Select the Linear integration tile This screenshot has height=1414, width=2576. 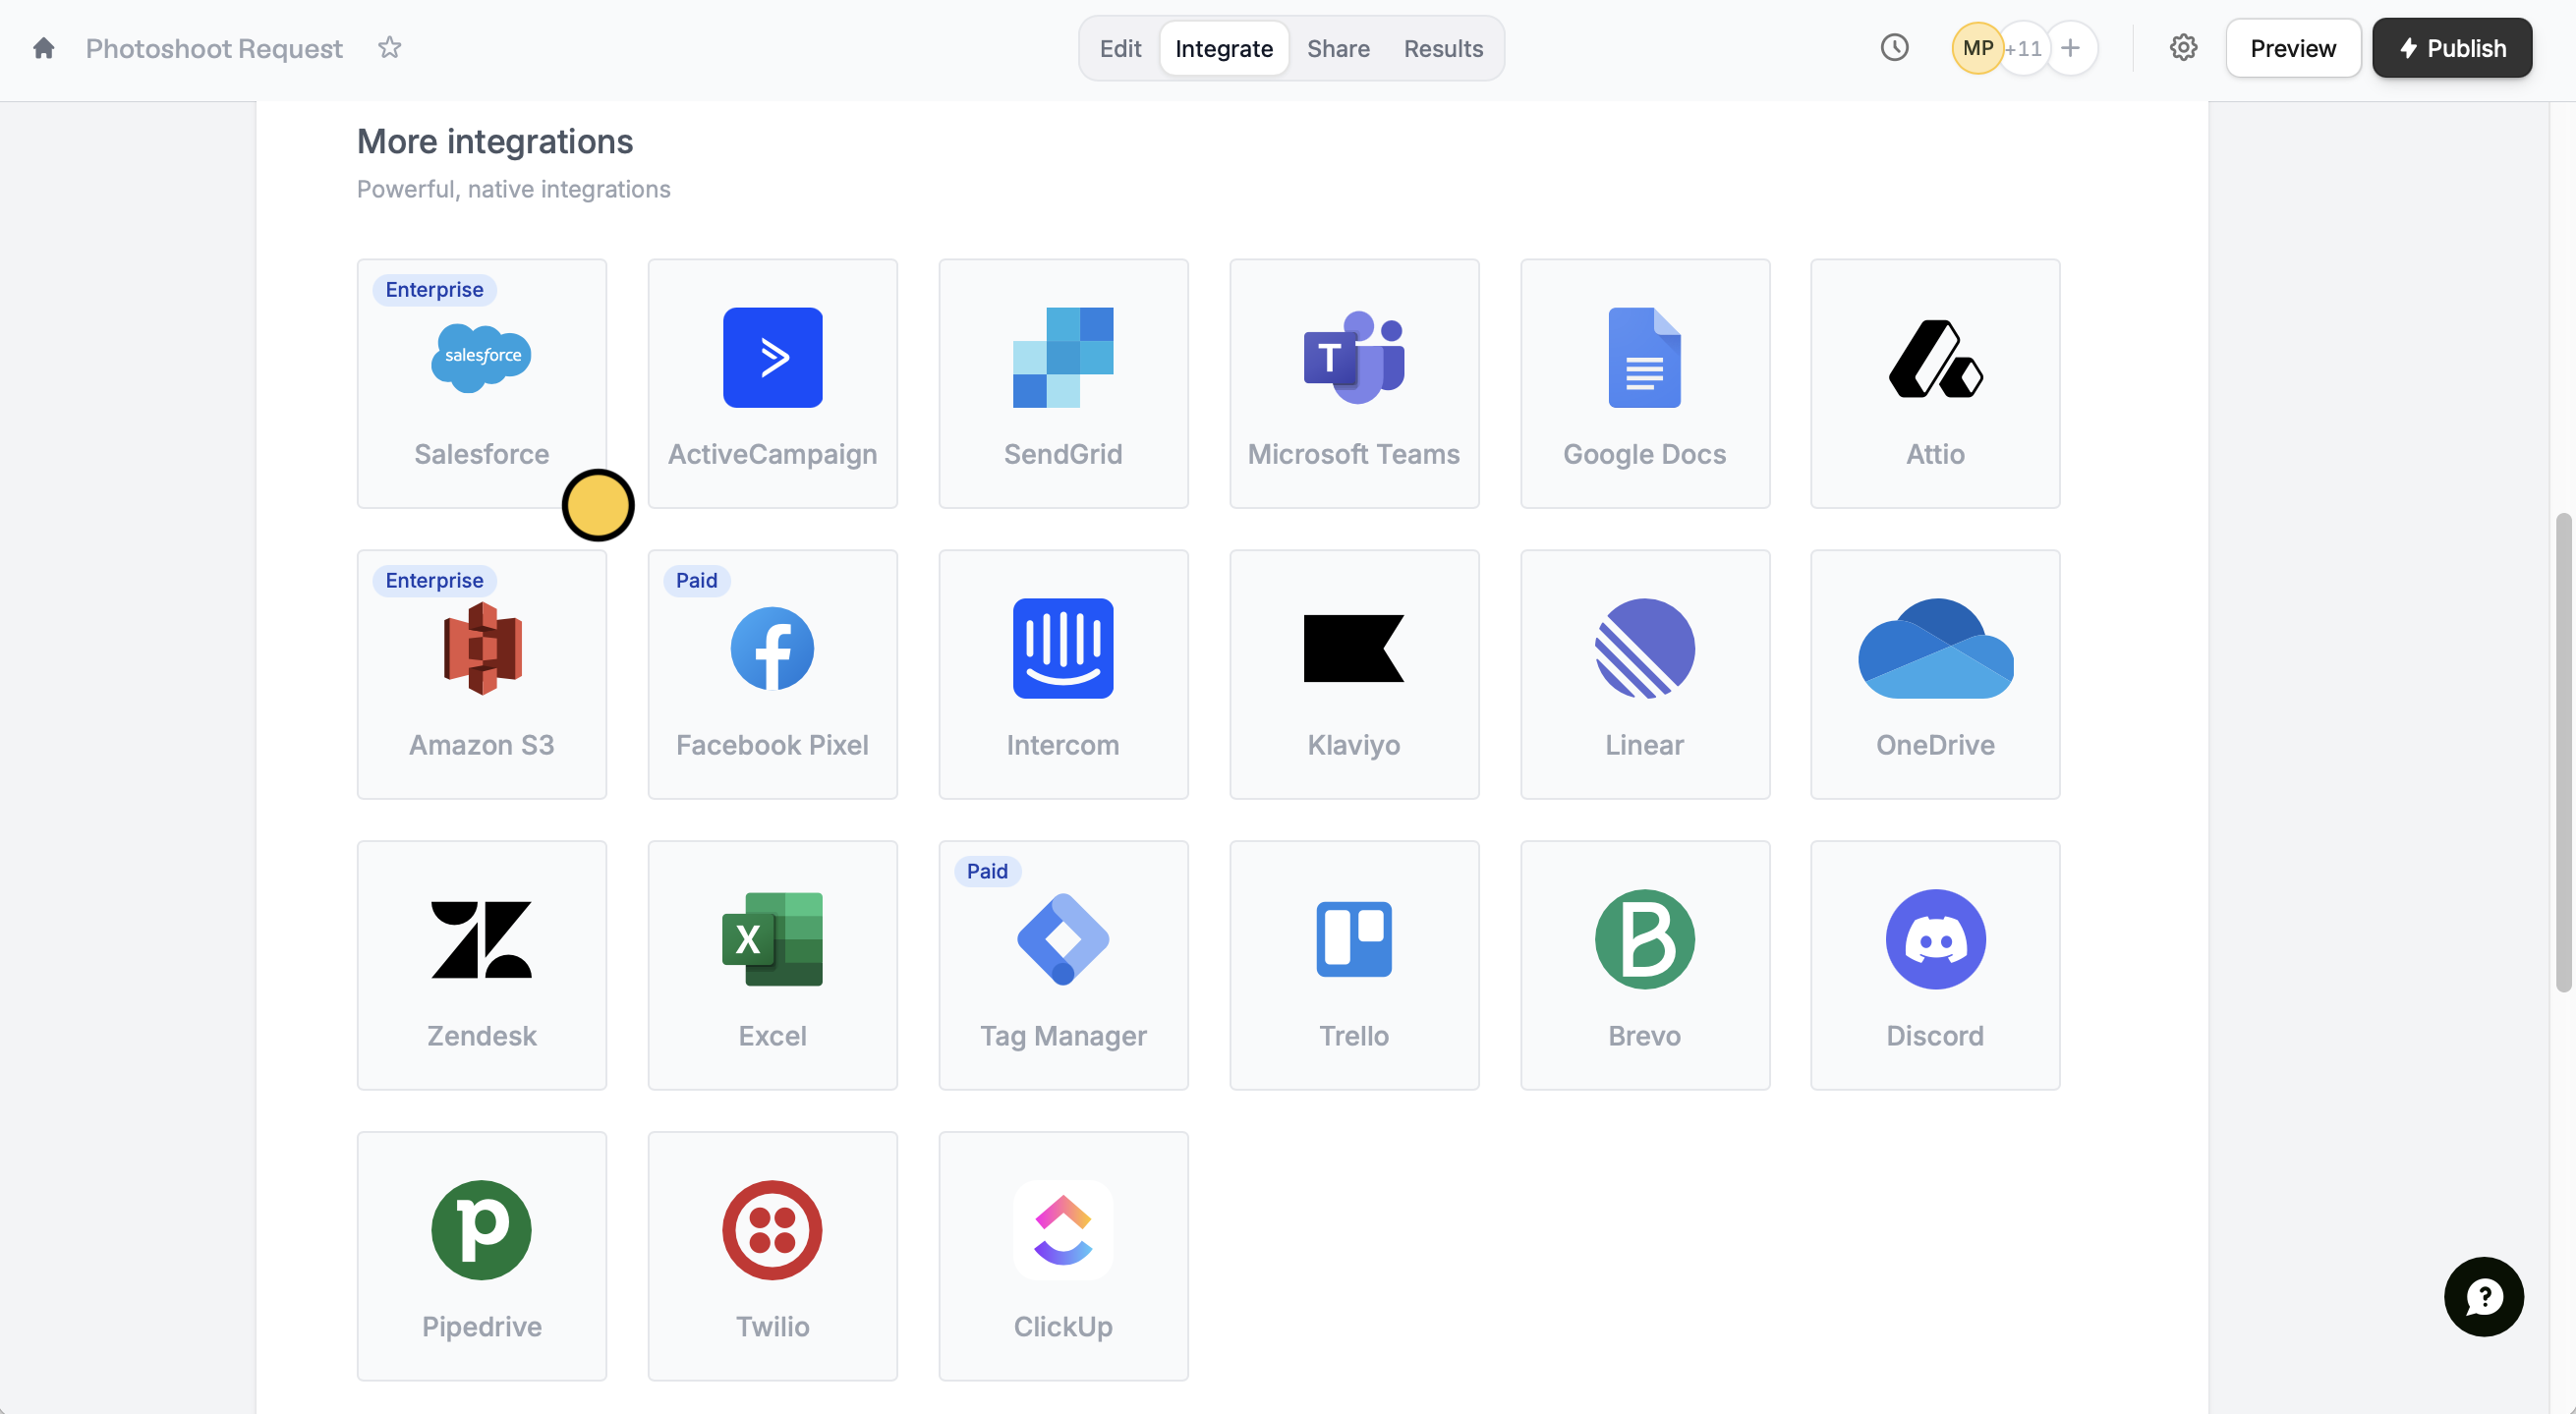coord(1644,673)
